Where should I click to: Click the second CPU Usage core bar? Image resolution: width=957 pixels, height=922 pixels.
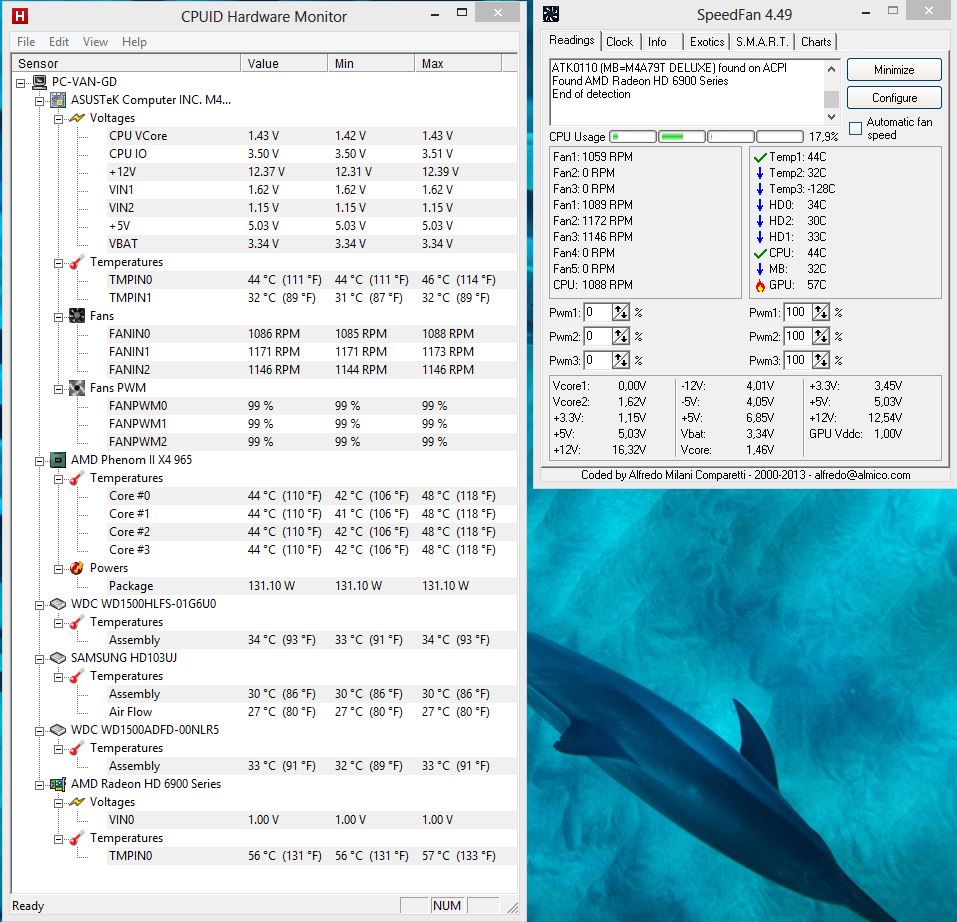click(x=682, y=137)
